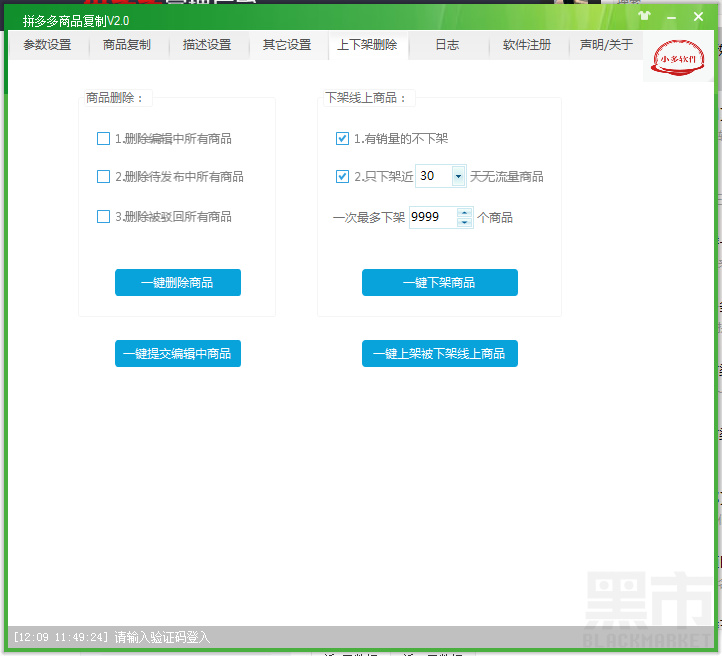Show the 声明/关于 tab
Viewport: 722px width, 656px height.
[607, 45]
